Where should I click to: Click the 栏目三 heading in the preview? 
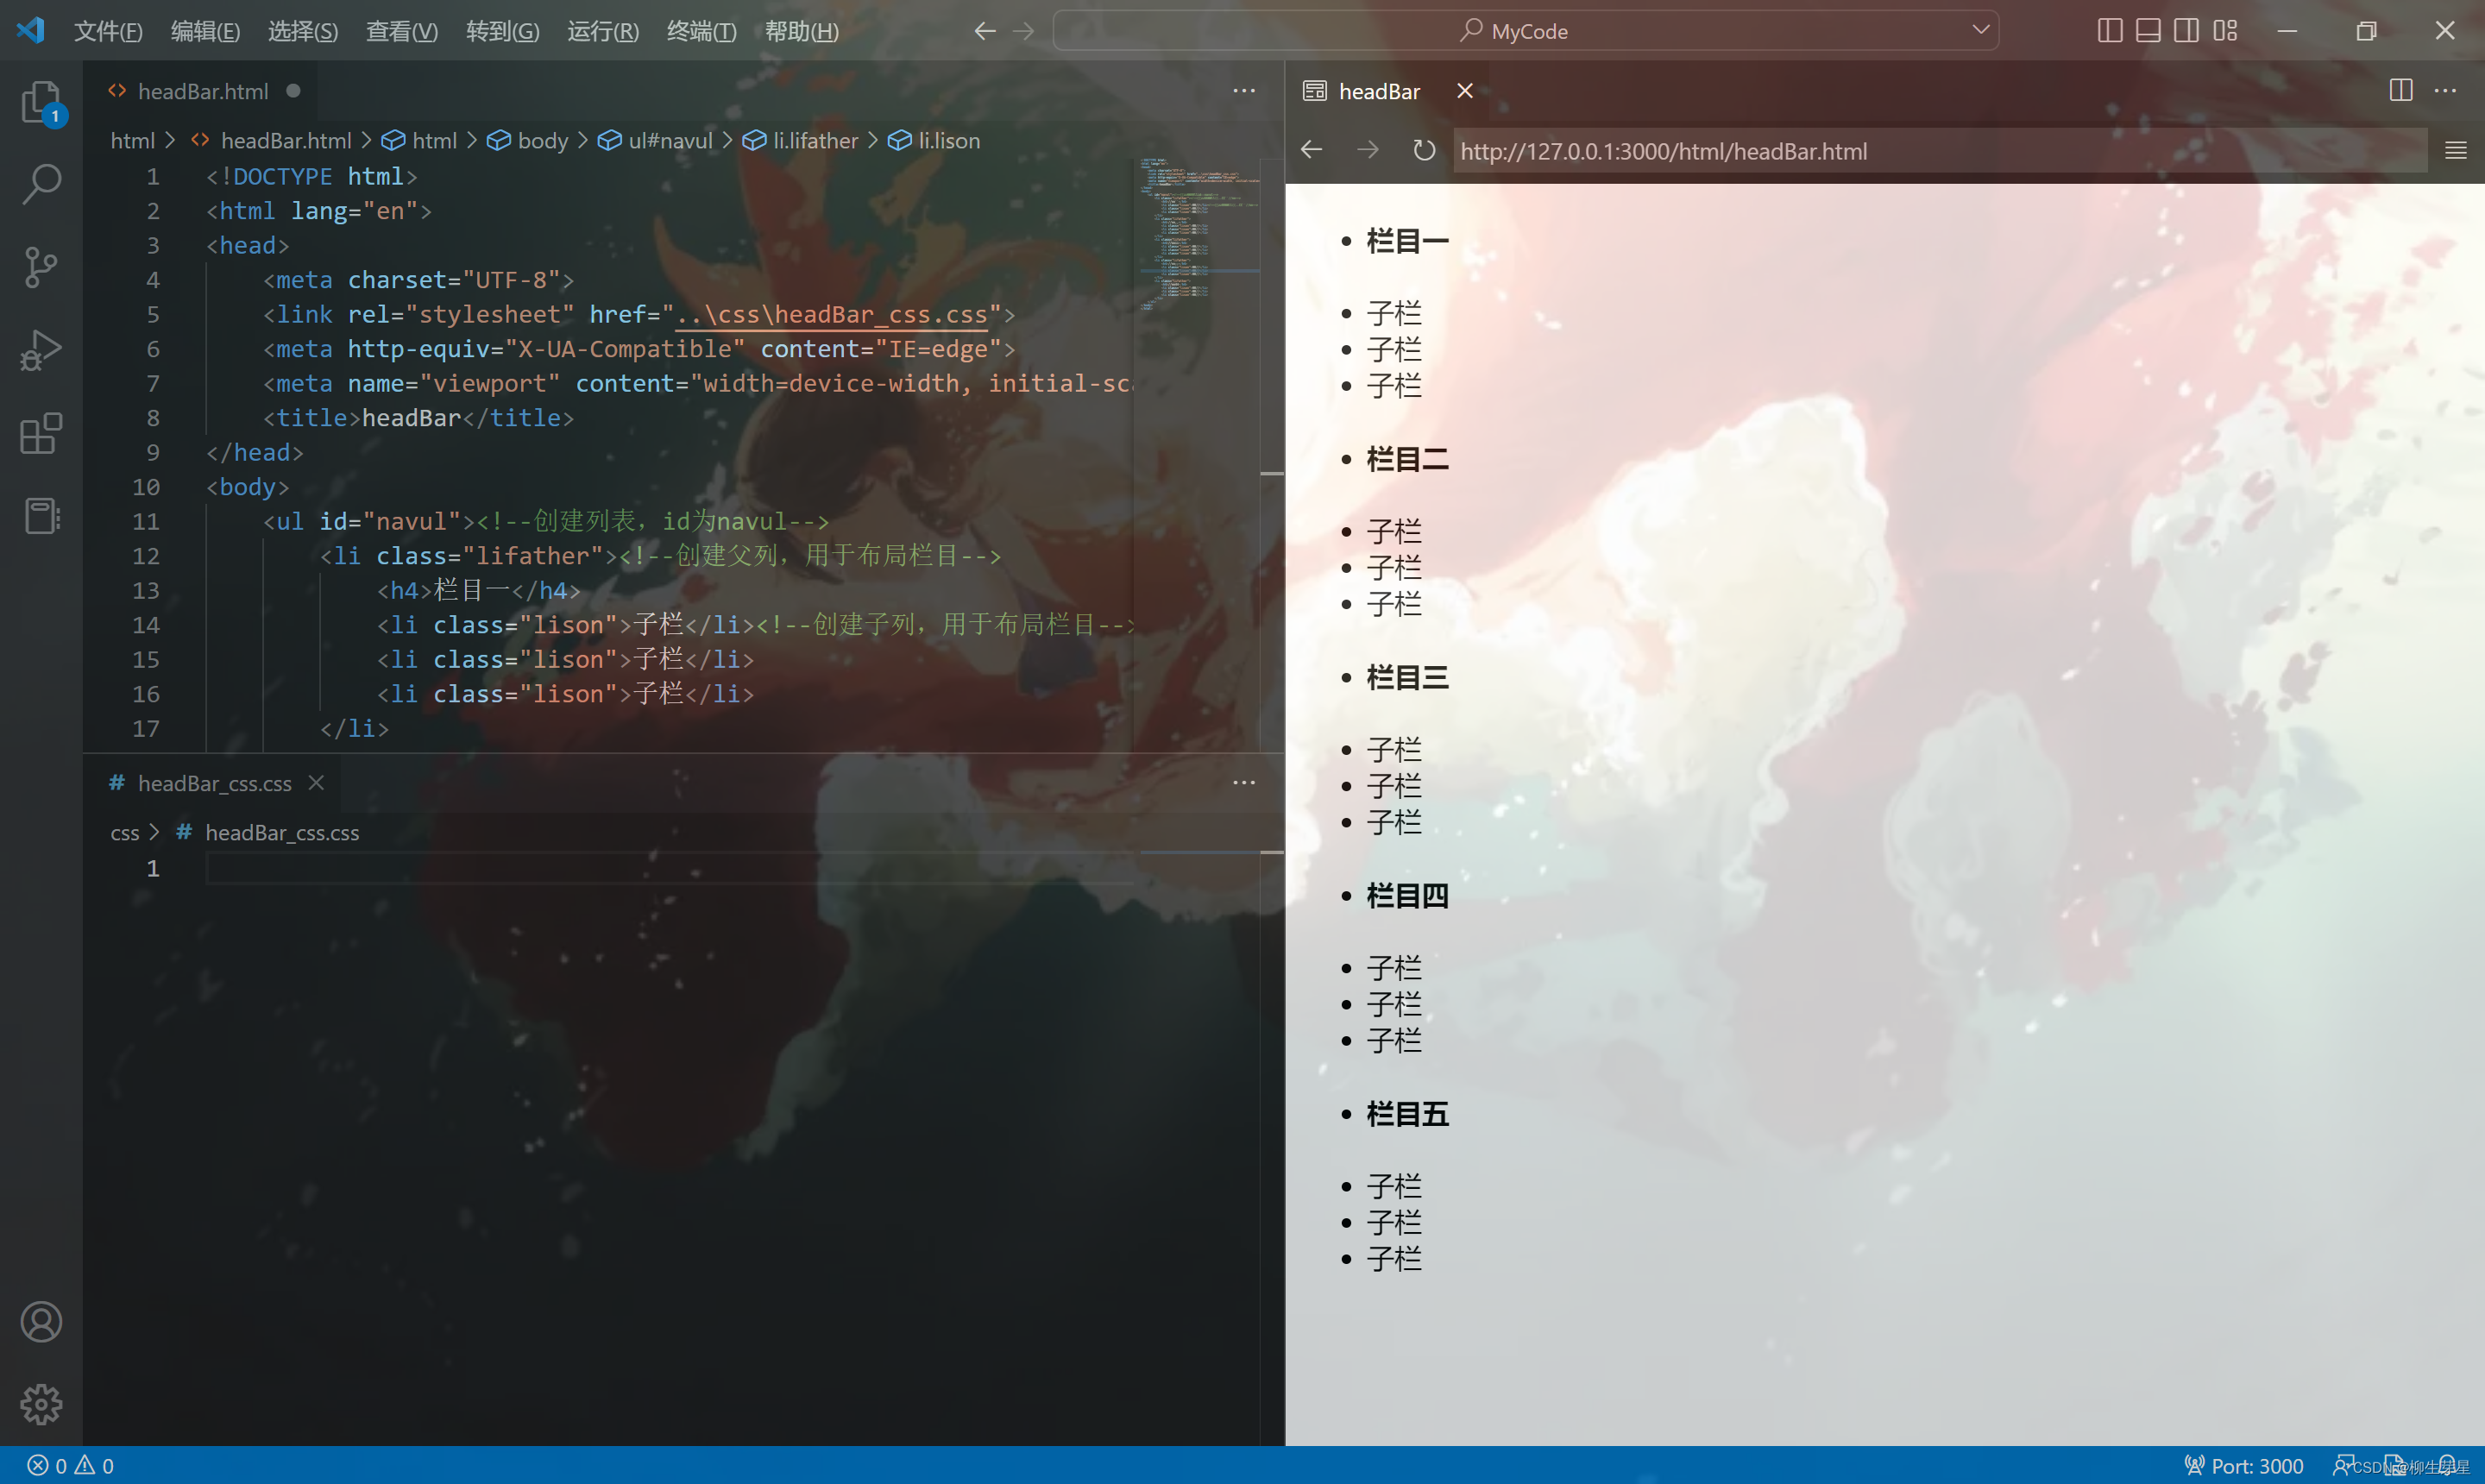[1407, 678]
